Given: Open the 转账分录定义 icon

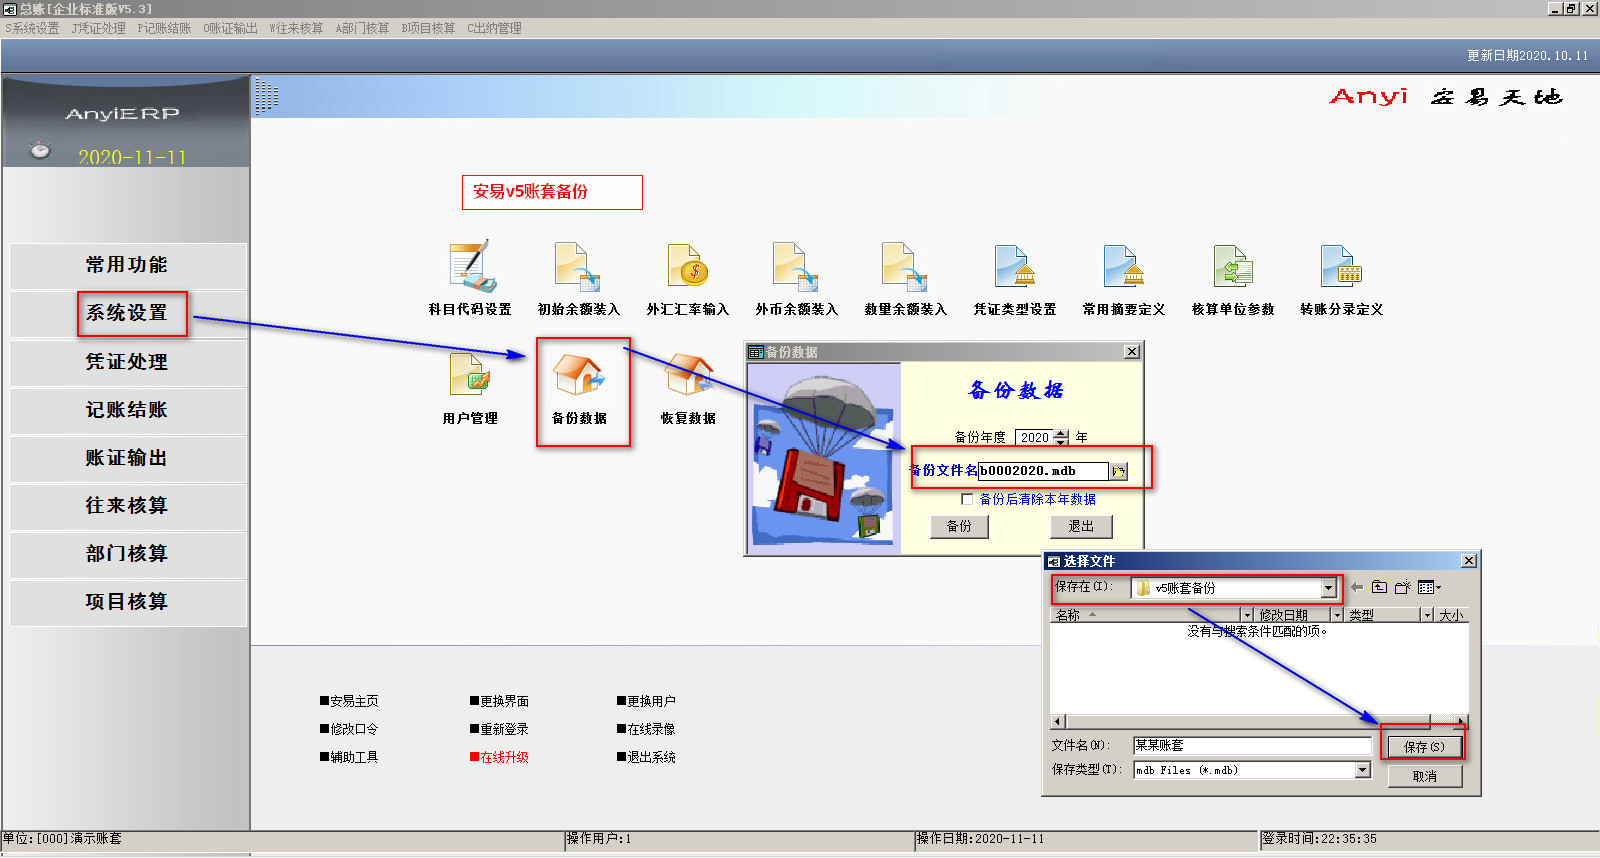Looking at the screenshot, I should 1341,267.
